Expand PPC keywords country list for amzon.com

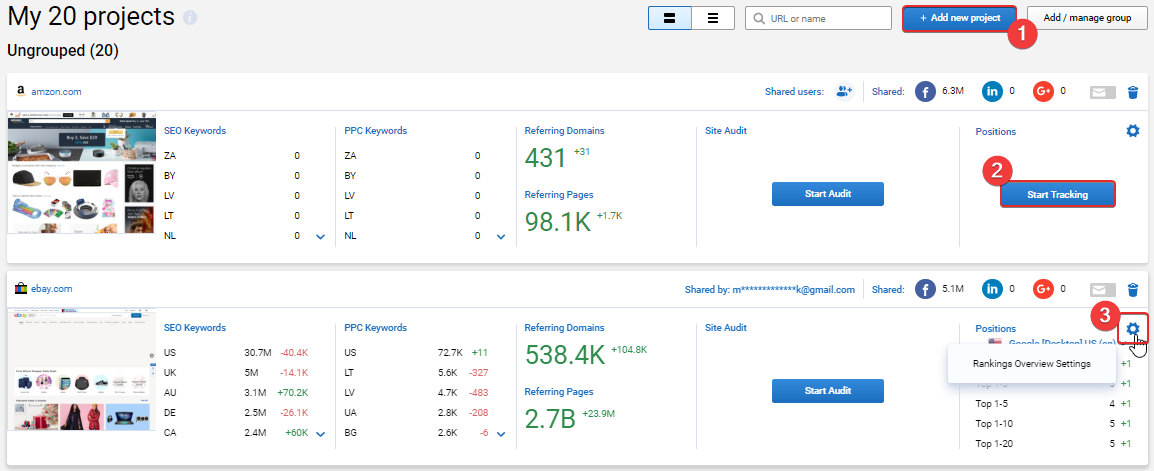tap(501, 237)
